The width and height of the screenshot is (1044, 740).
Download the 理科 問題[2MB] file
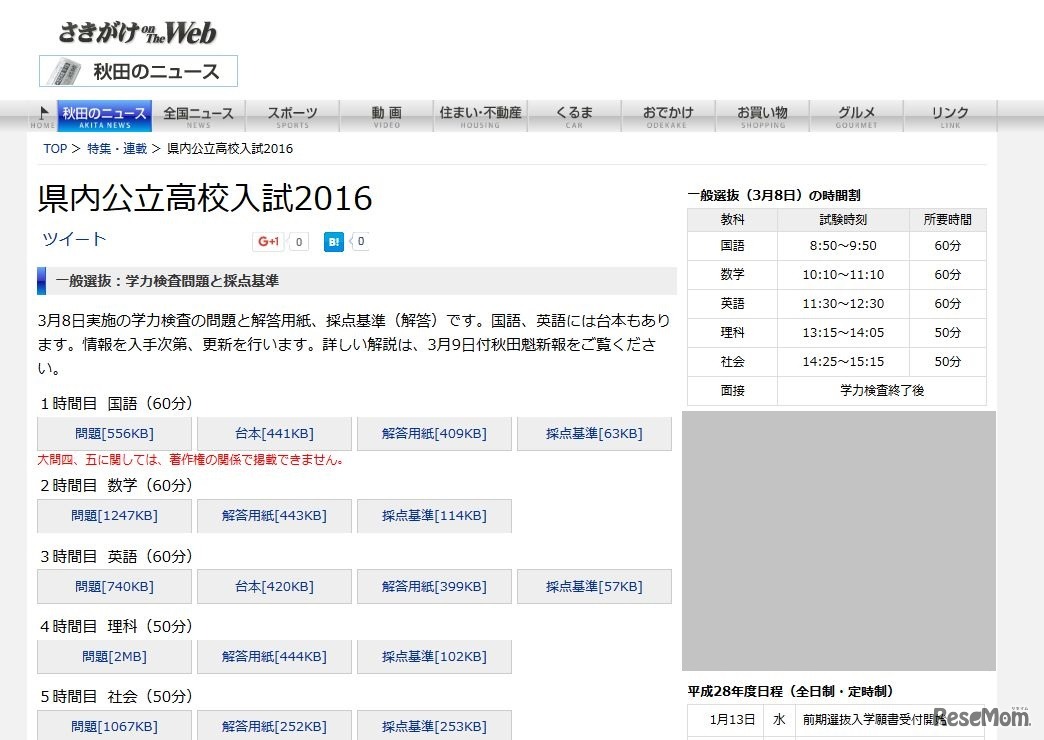click(113, 656)
